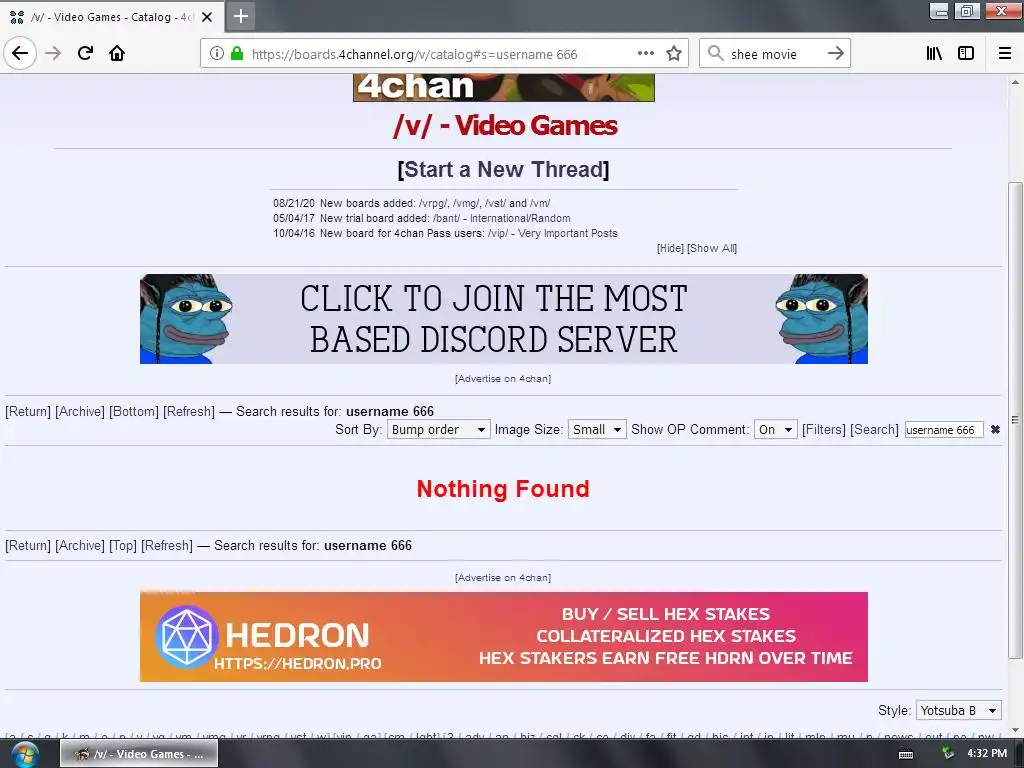Open the browser home page icon
This screenshot has width=1024, height=768.
117,53
